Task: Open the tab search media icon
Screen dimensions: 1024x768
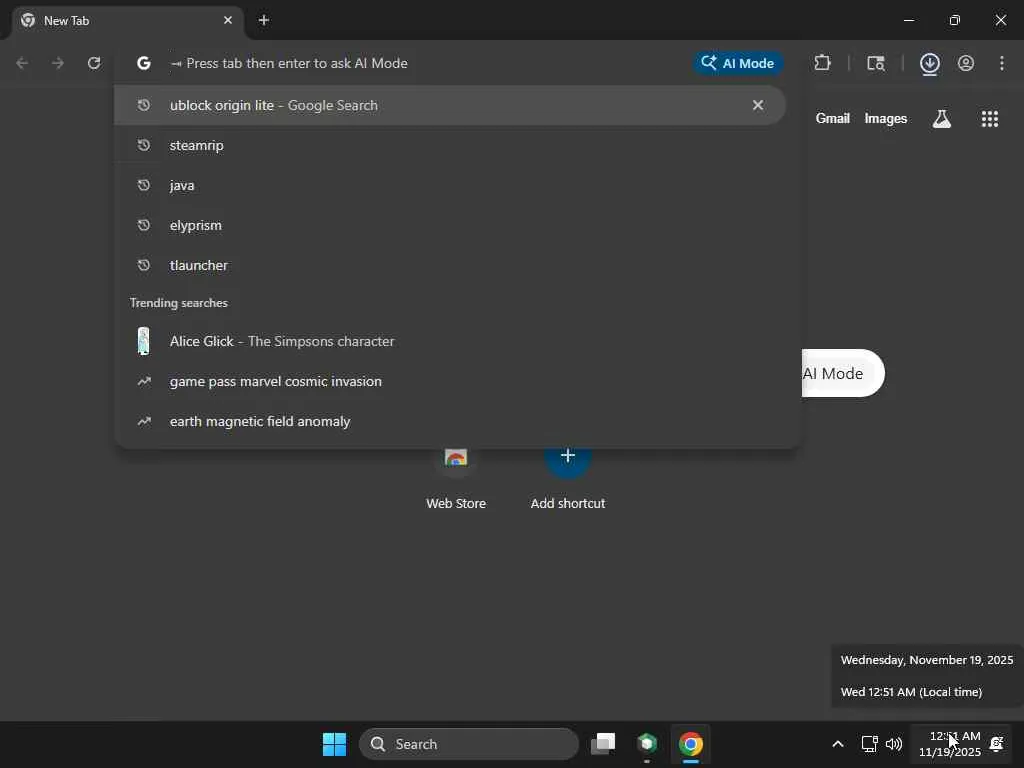Action: 876,63
